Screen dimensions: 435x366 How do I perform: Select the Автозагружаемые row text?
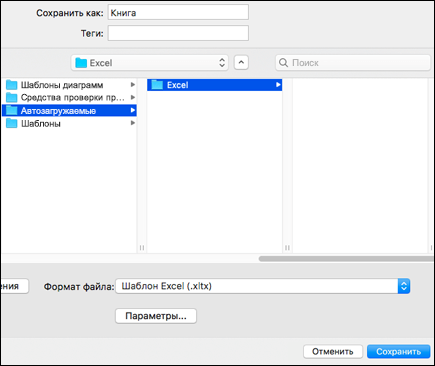58,111
